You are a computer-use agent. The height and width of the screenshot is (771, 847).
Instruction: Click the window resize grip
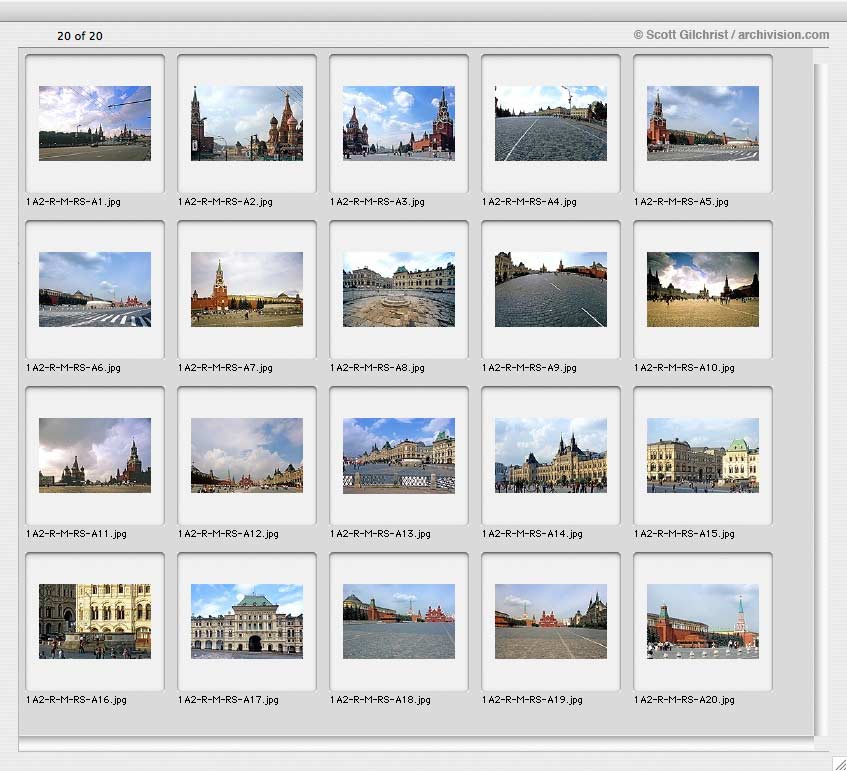[838, 762]
